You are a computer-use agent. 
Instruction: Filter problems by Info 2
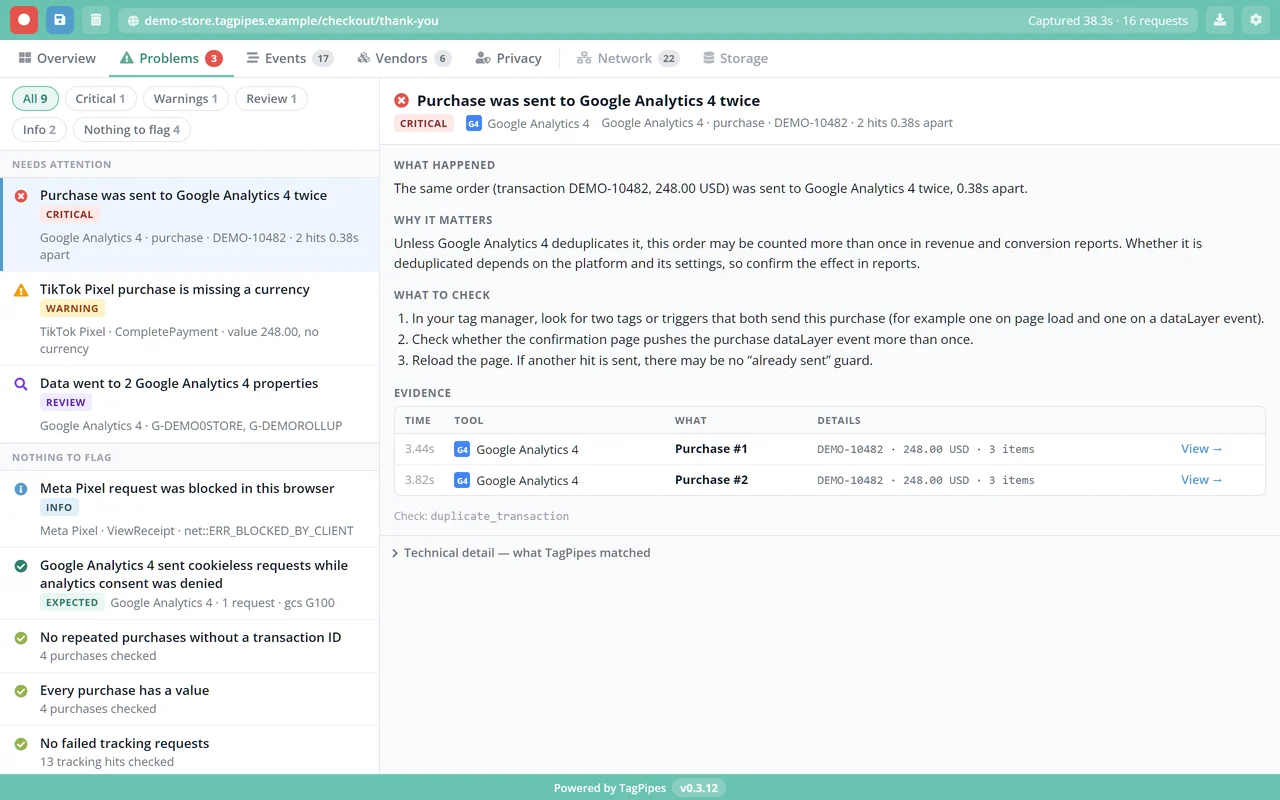pos(40,130)
